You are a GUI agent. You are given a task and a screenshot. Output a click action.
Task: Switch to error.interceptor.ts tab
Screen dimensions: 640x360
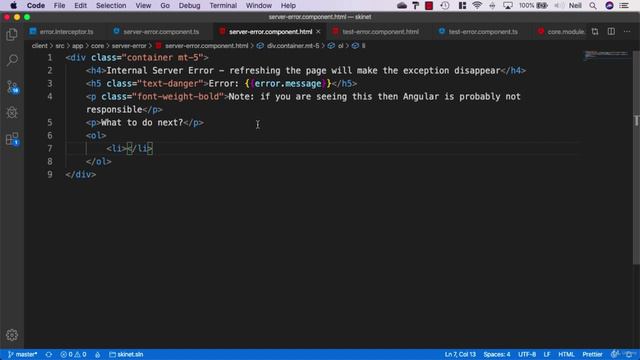[62, 31]
